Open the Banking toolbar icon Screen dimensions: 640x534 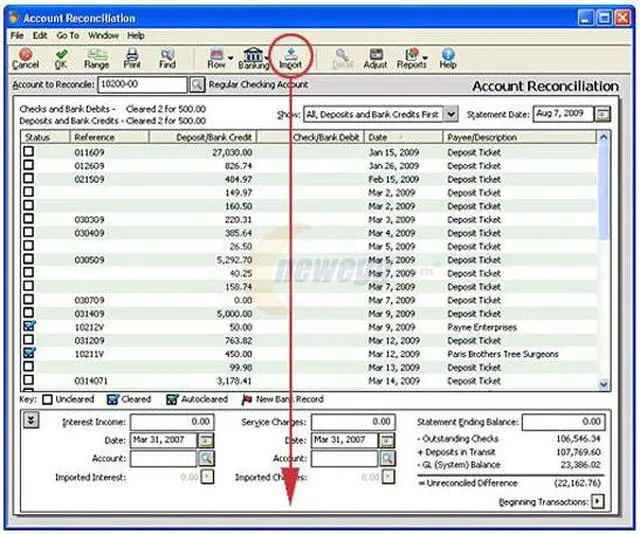(x=253, y=58)
